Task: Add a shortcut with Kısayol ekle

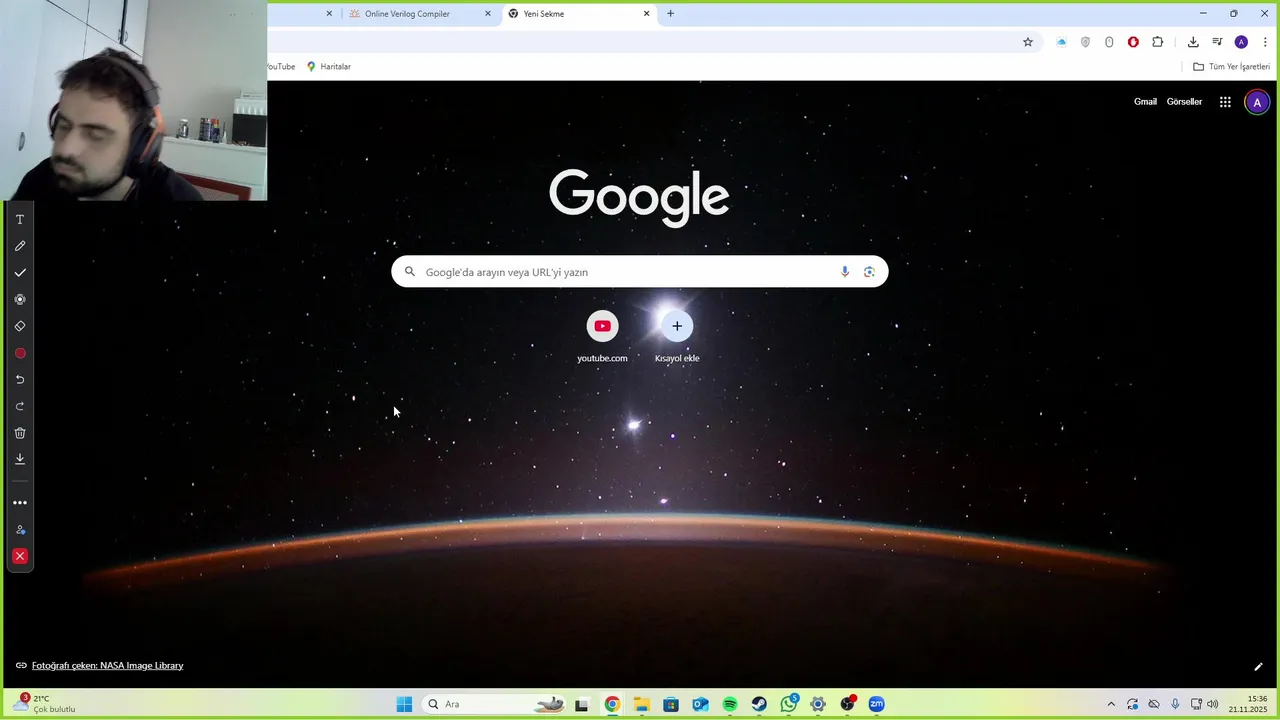Action: [677, 336]
